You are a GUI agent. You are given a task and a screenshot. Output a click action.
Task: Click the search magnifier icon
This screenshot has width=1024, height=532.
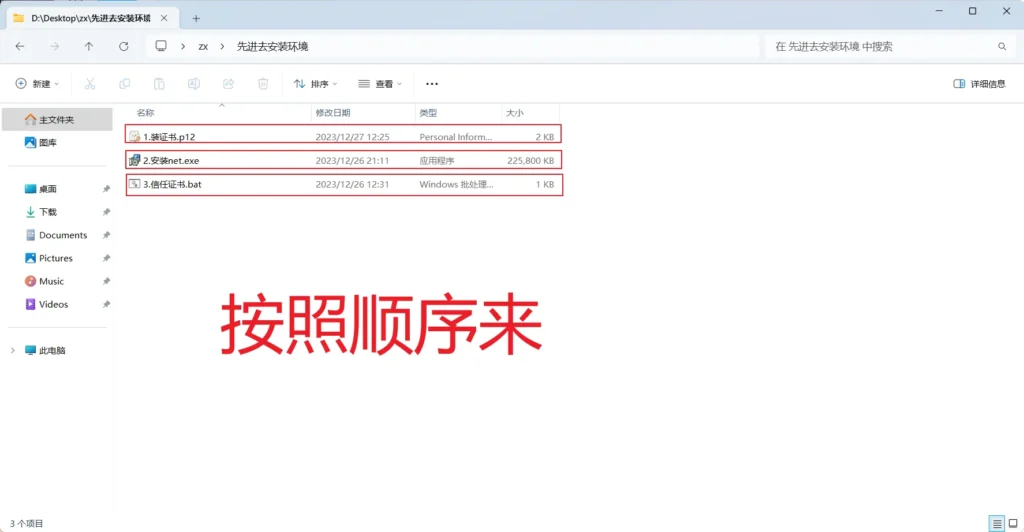[x=1002, y=46]
